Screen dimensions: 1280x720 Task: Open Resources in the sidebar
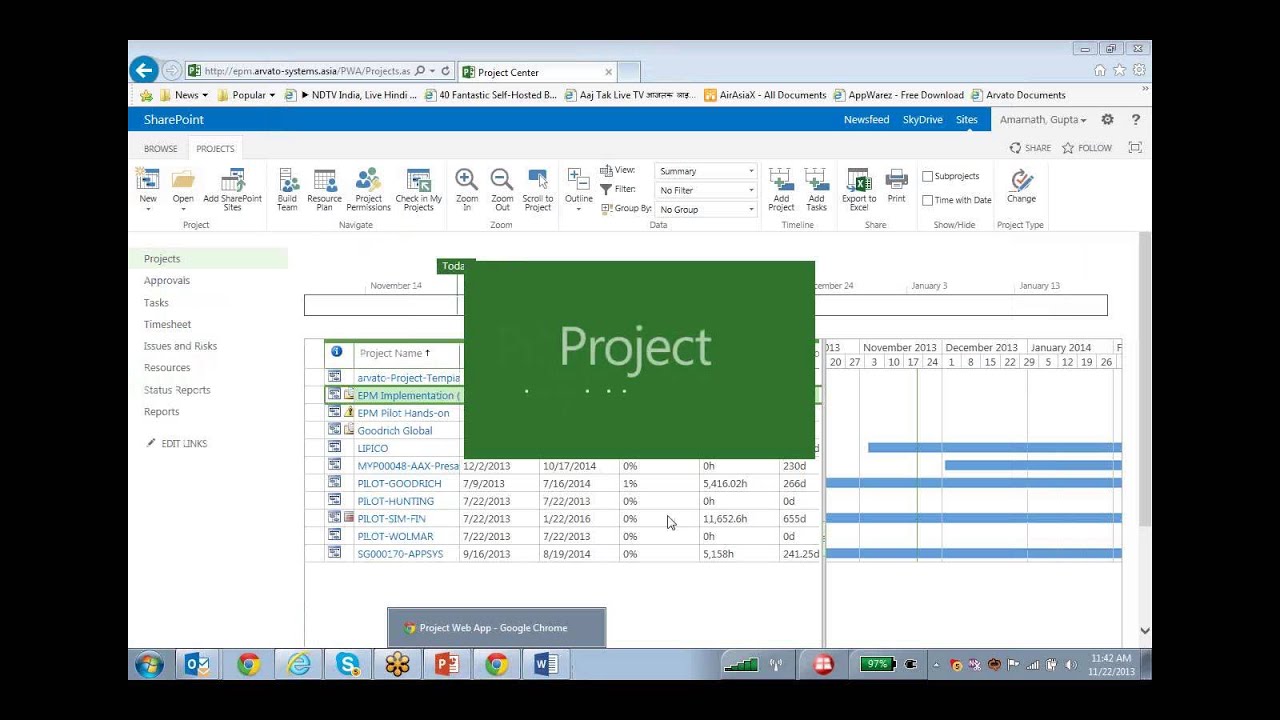point(167,368)
